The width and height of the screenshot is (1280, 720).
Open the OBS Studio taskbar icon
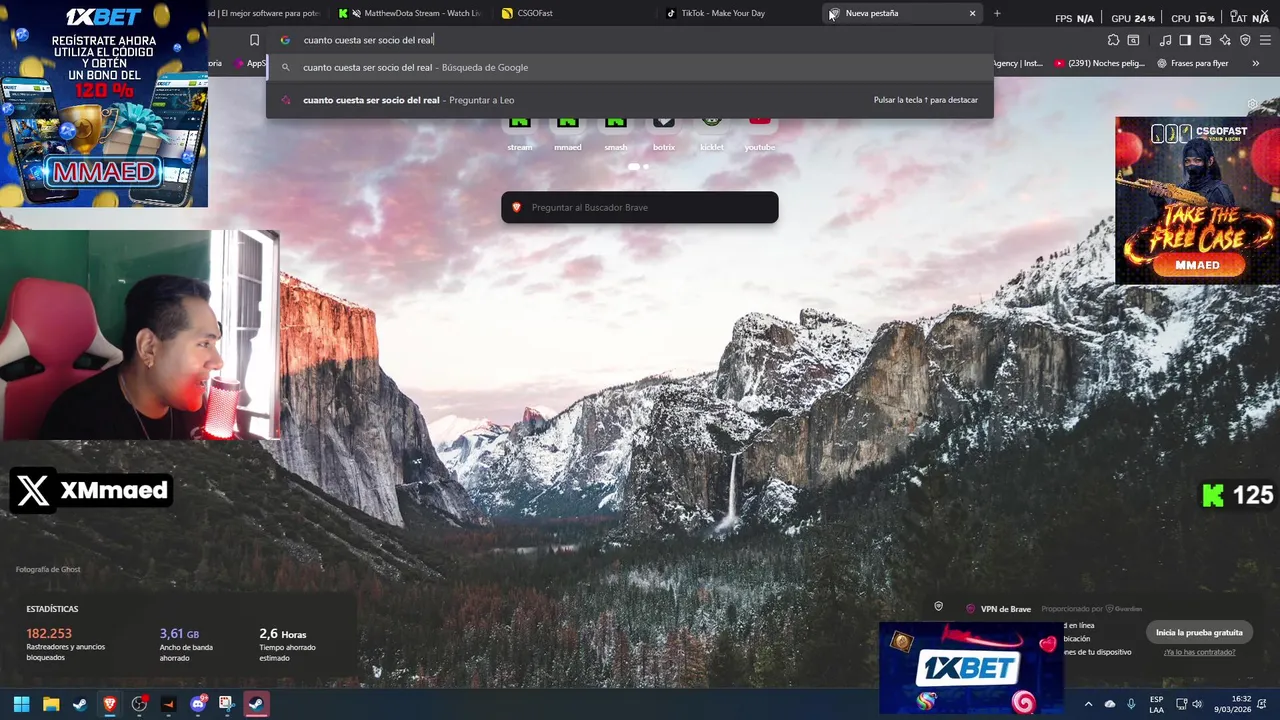[x=139, y=704]
